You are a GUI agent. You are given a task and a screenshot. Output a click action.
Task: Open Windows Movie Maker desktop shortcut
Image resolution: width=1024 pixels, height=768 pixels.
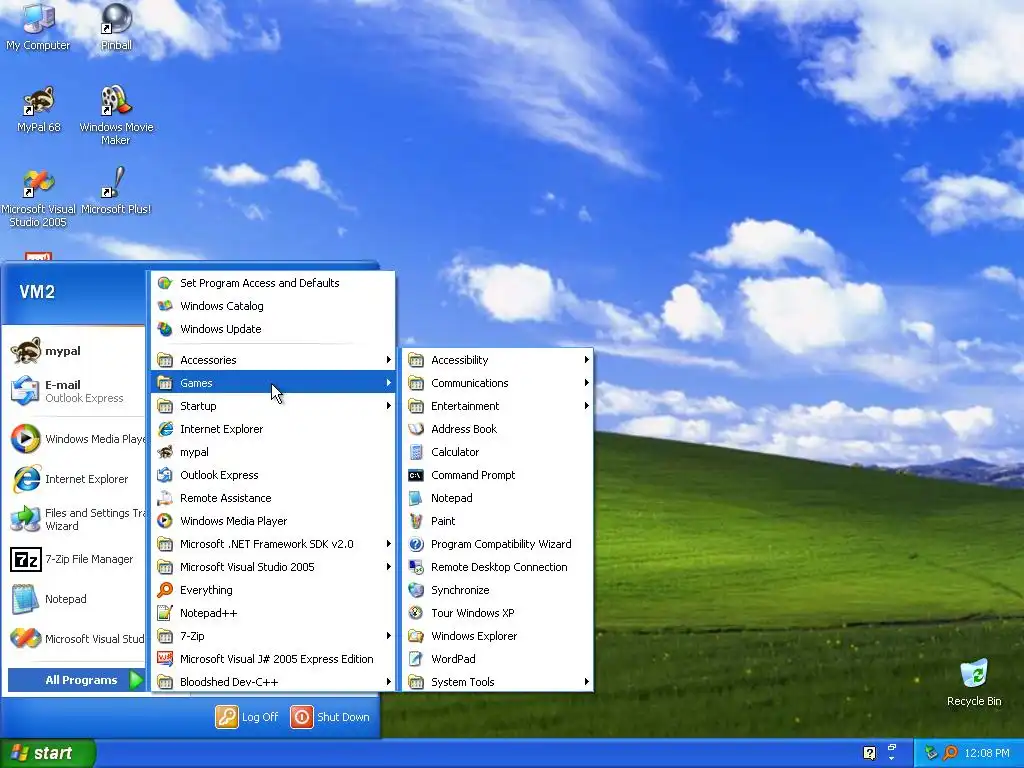(116, 115)
